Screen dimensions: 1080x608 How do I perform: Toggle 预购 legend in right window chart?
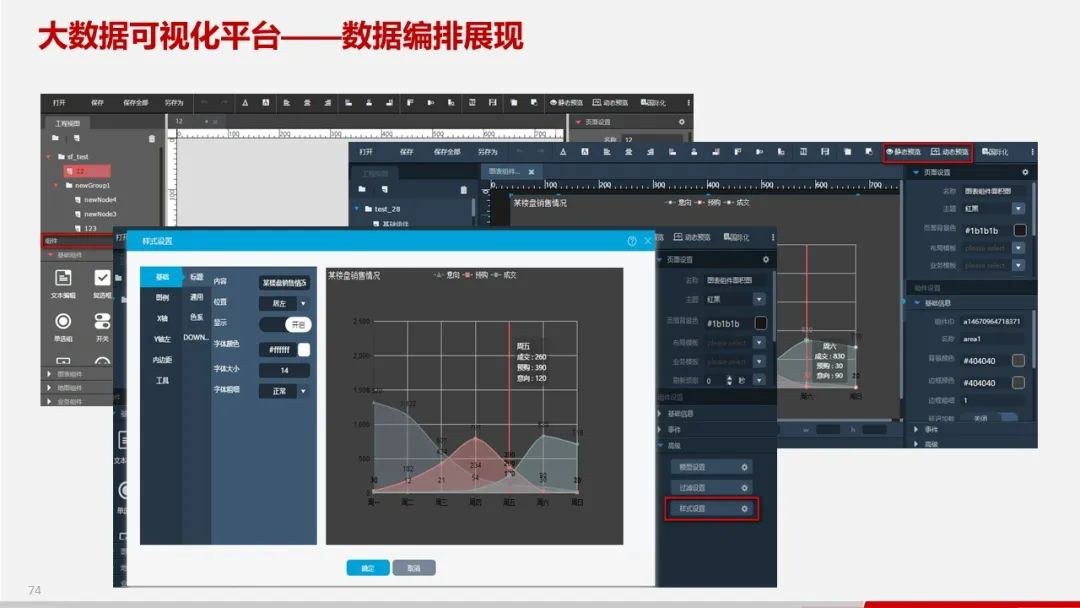point(707,202)
